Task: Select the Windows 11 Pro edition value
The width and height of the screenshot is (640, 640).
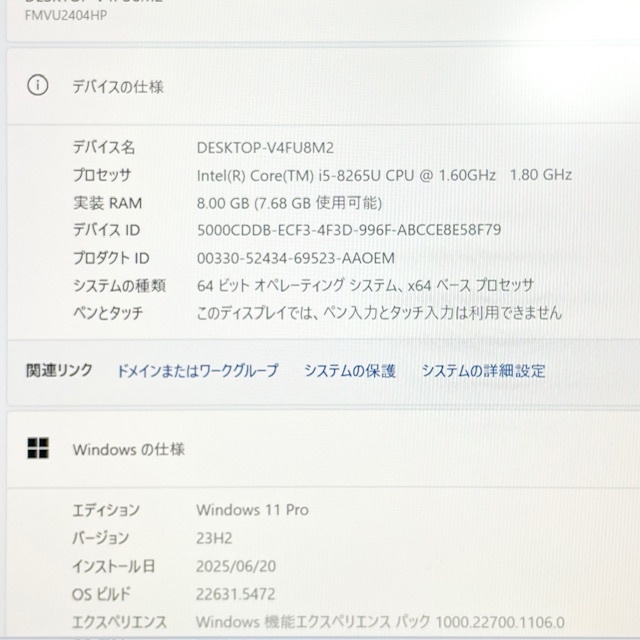Action: [x=252, y=510]
